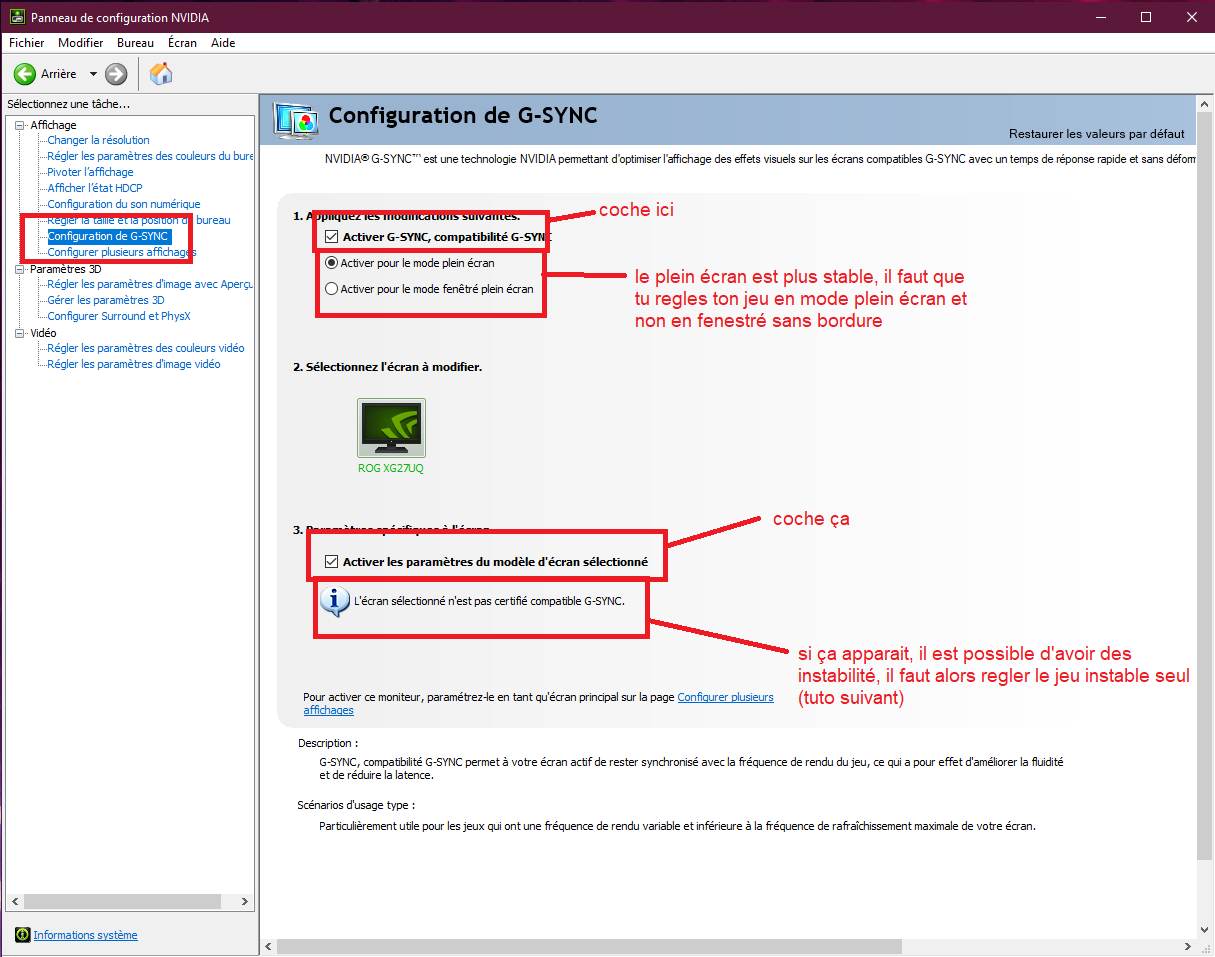Open the Informations système link
Viewport: 1215px width, 957px height.
click(x=86, y=935)
